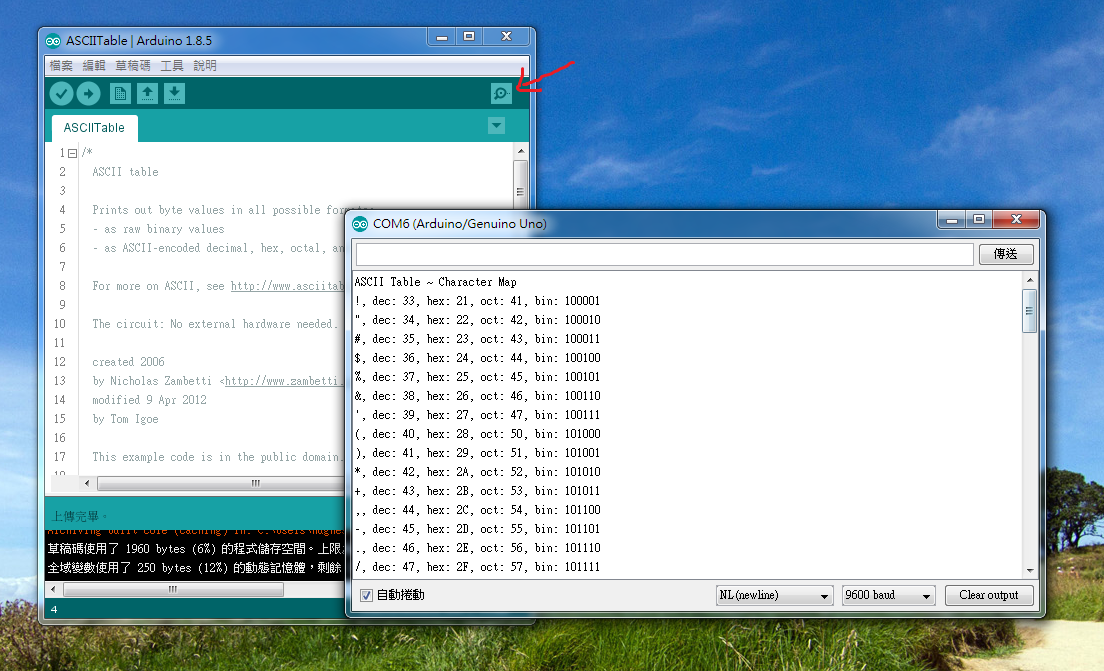Click the output line 'dec: 47, hex: 2F'

pyautogui.click(x=477, y=567)
